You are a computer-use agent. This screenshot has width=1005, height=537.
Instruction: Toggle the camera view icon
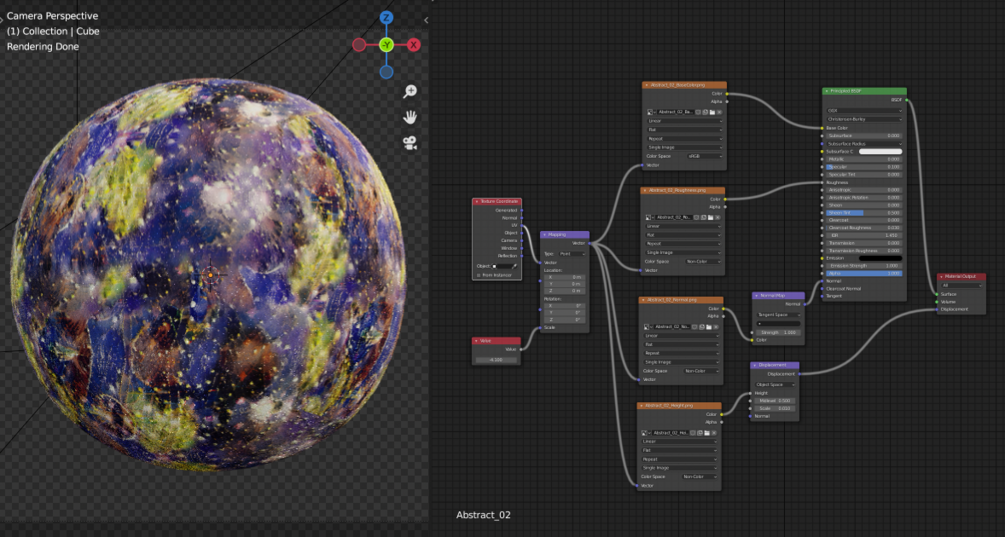click(x=410, y=142)
